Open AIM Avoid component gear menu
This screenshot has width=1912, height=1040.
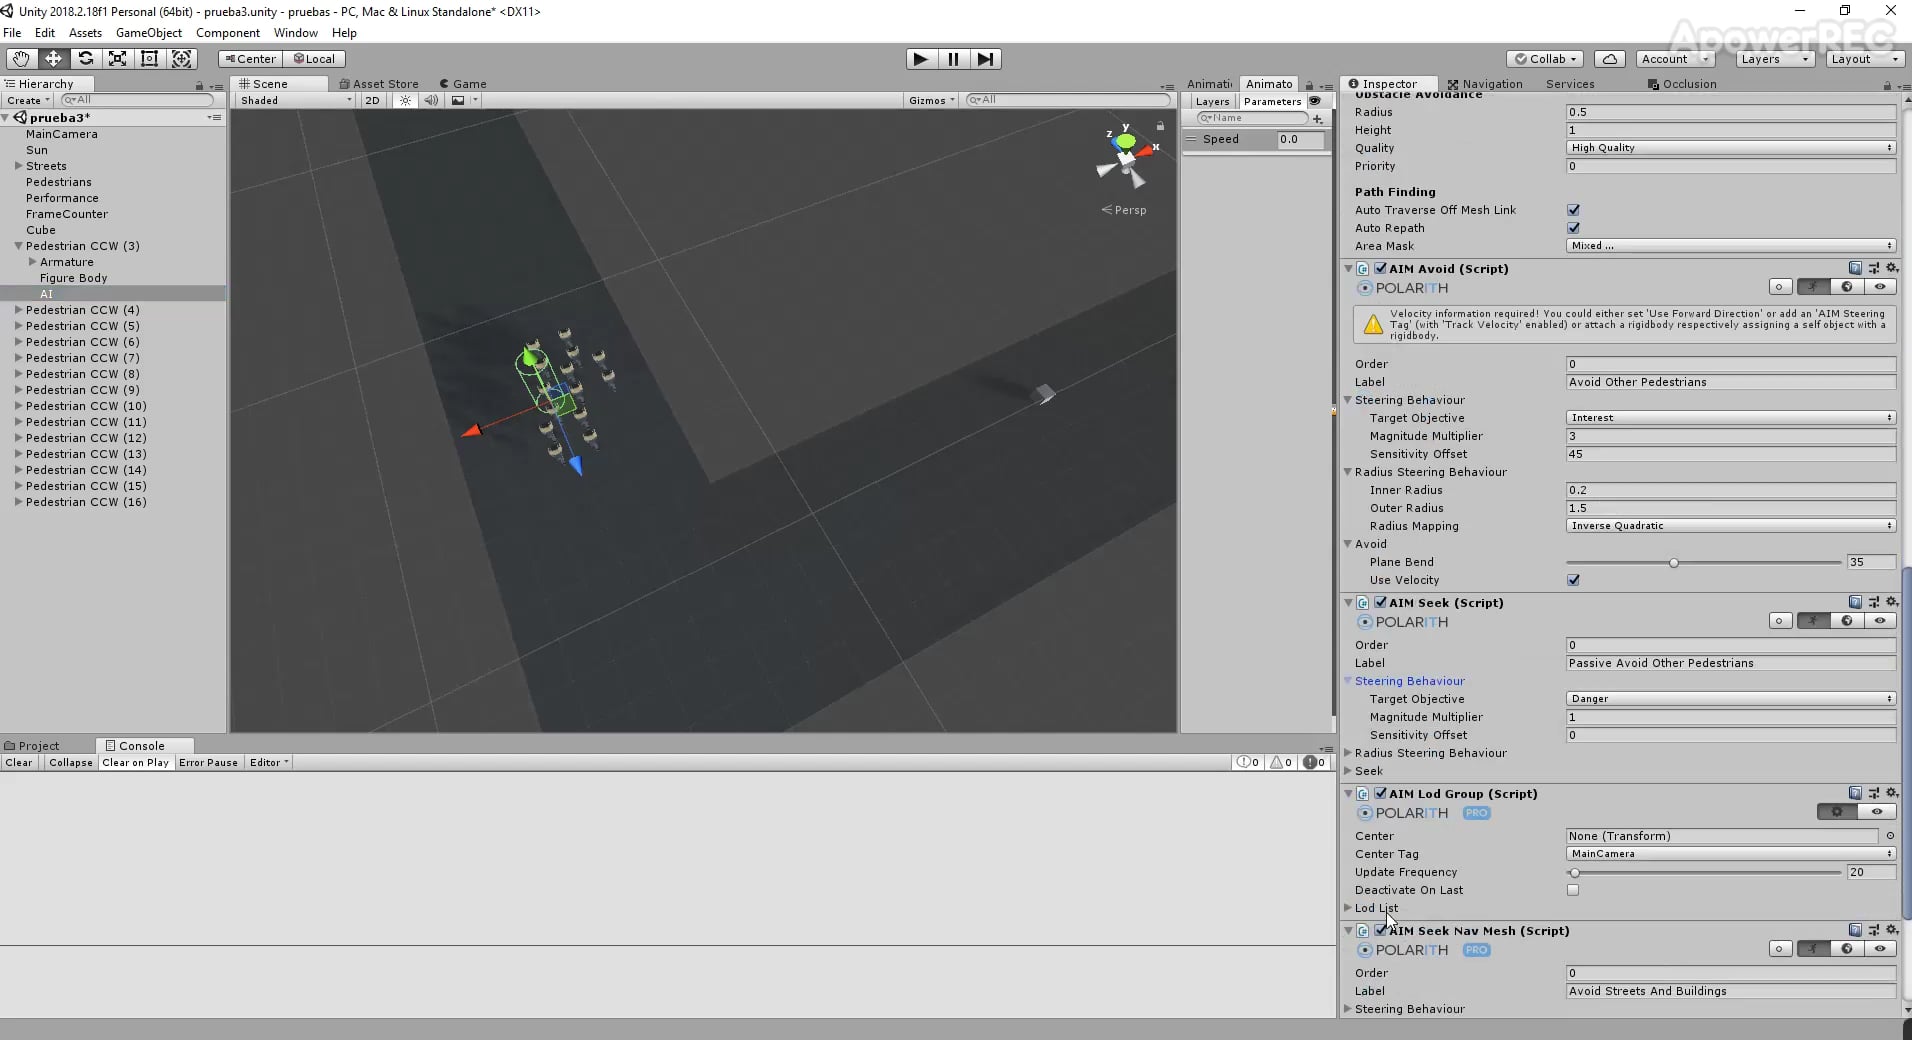pyautogui.click(x=1892, y=268)
